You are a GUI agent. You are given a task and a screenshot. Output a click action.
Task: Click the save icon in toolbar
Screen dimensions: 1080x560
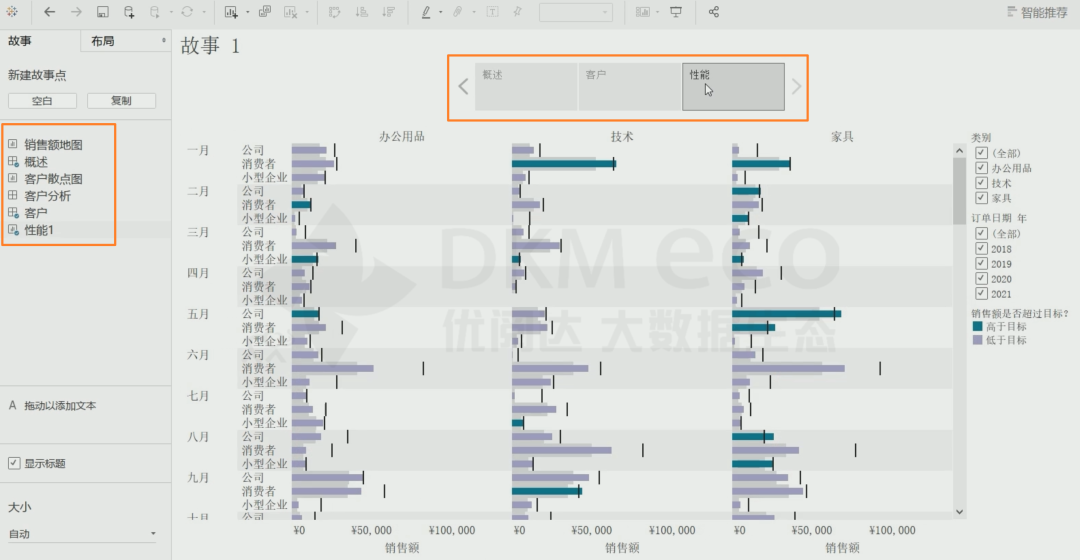tap(102, 12)
